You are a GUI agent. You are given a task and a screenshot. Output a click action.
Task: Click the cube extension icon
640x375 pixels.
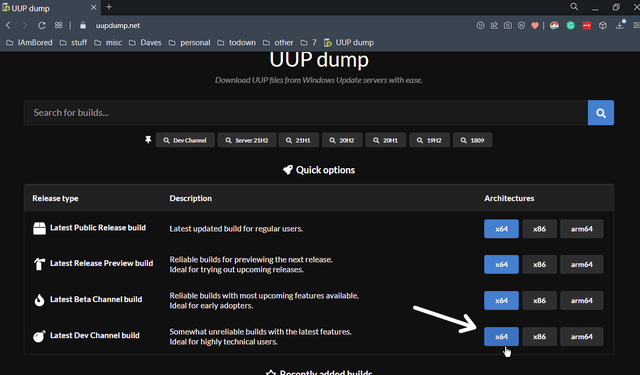(x=602, y=25)
